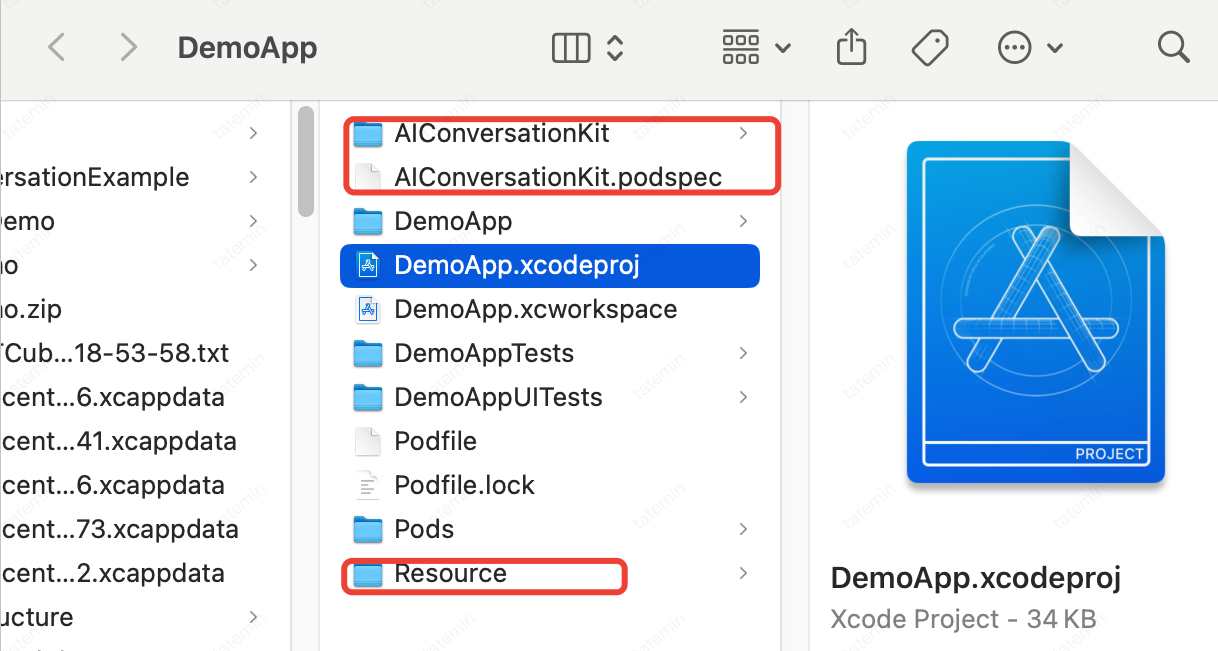The width and height of the screenshot is (1218, 651).
Task: Click the Pods folder icon
Action: click(x=368, y=529)
